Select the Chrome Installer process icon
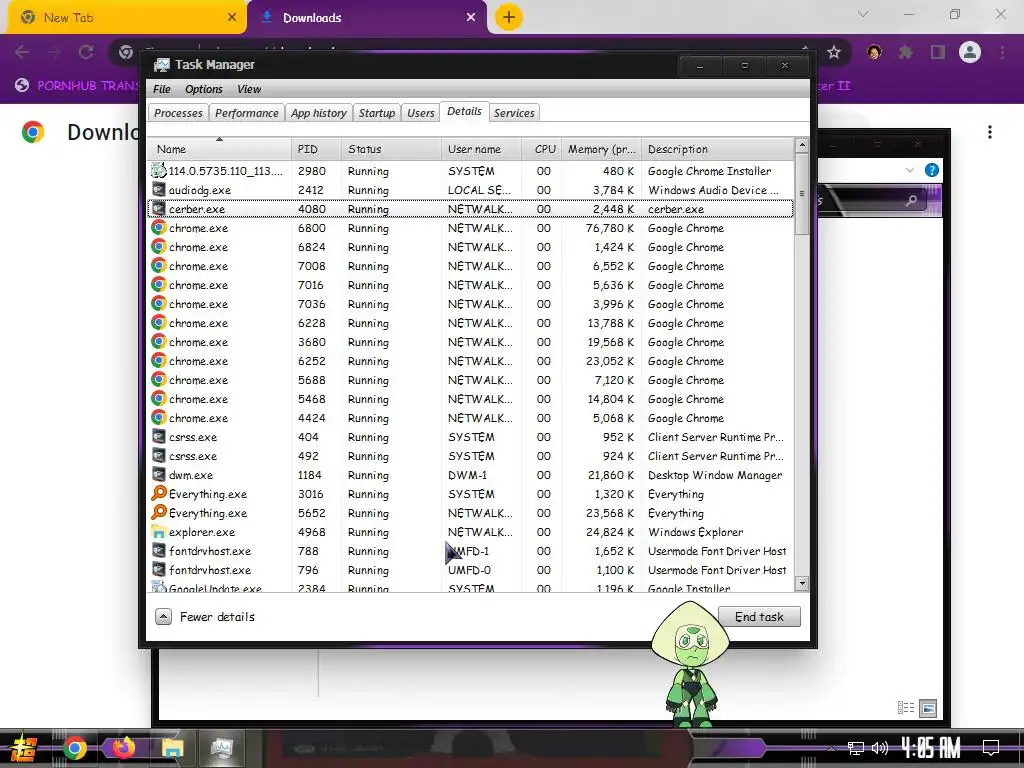1024x768 pixels. (159, 170)
